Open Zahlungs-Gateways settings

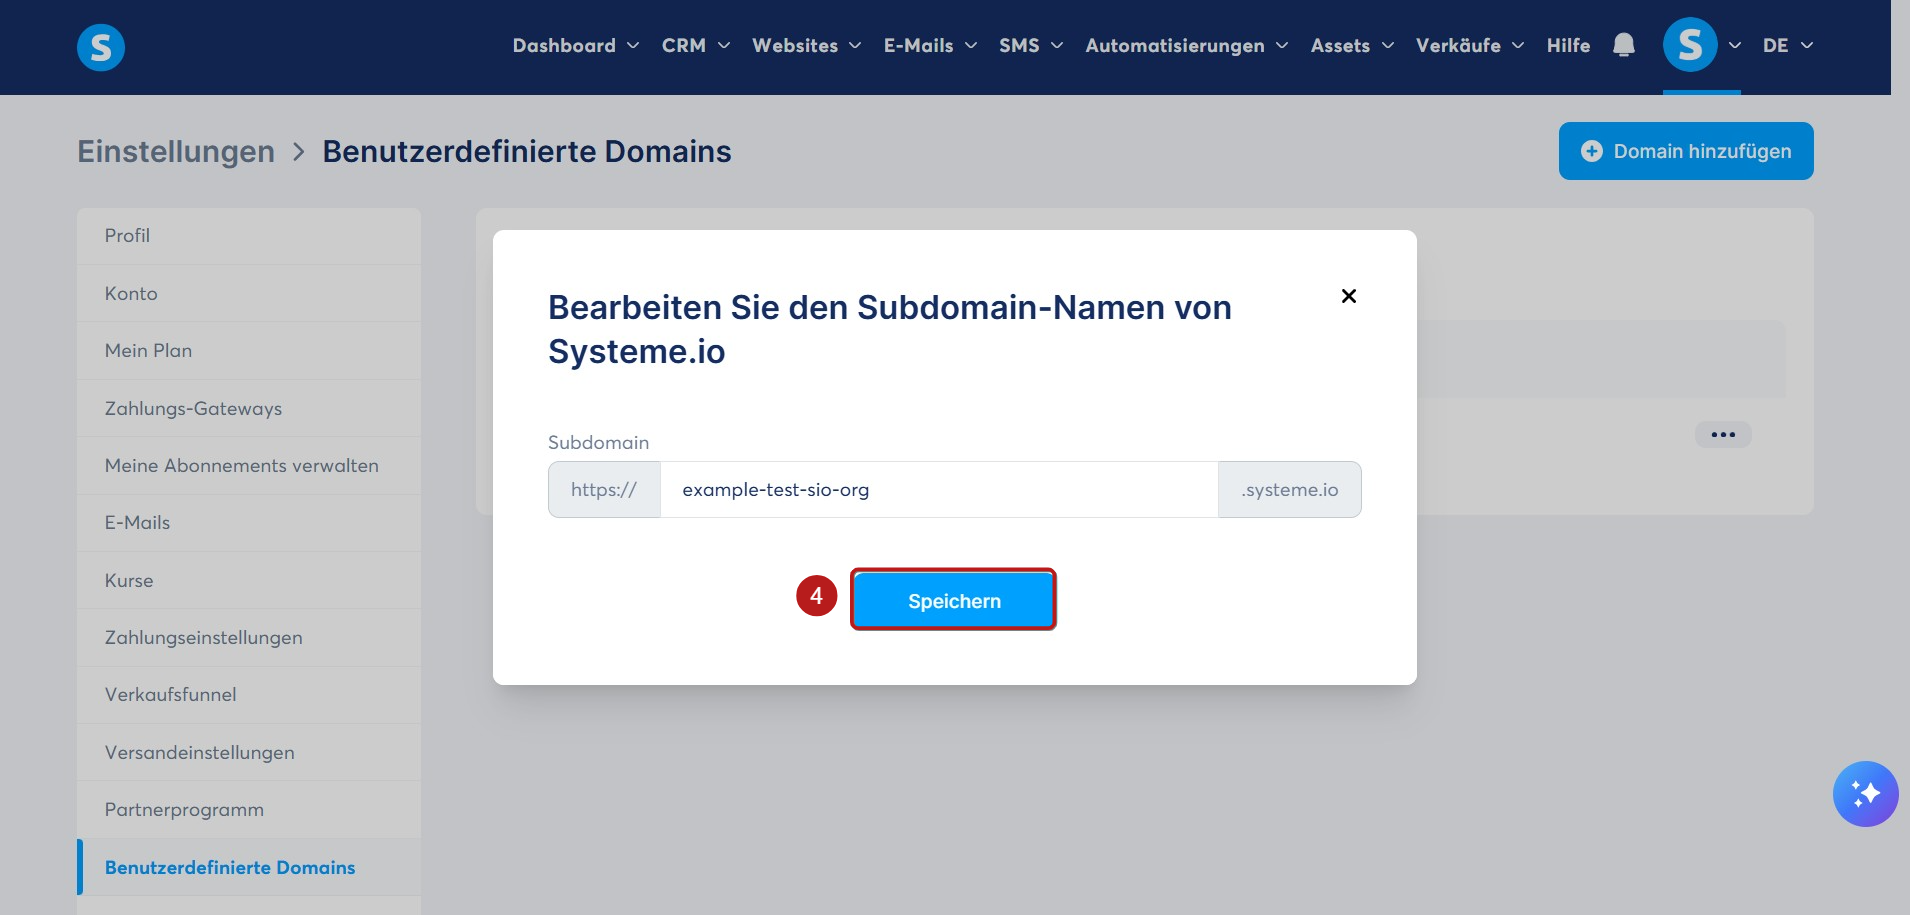coord(249,408)
